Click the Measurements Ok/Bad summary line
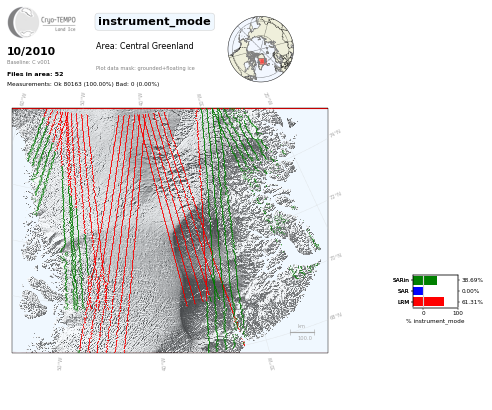Screen dimensions: 492x410 (x=83, y=84)
